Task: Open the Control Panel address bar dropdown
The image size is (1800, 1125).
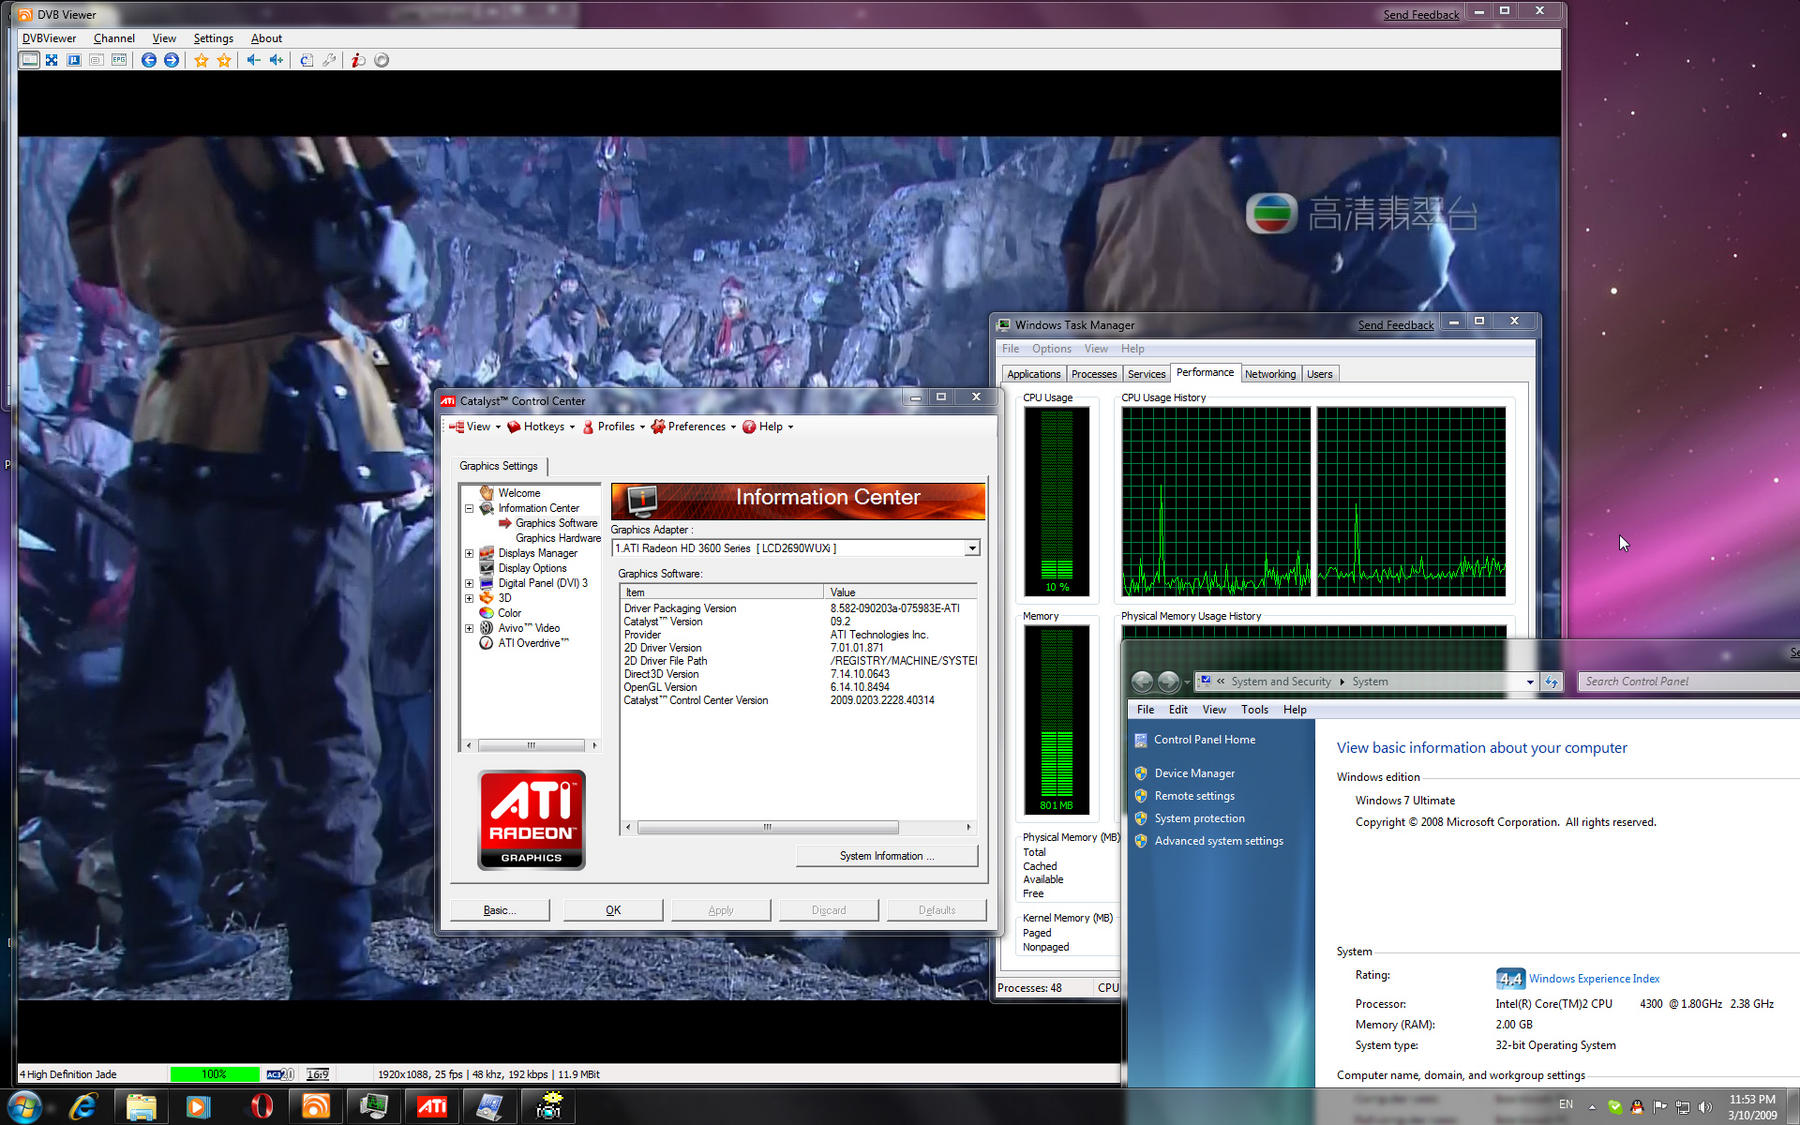Action: pos(1529,682)
